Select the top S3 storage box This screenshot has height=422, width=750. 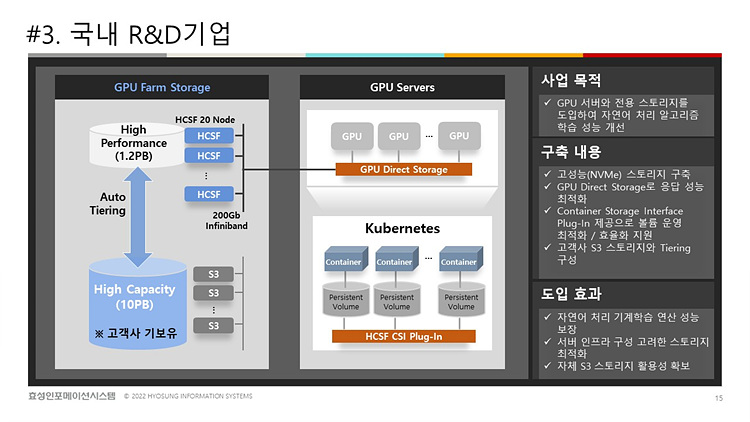pos(213,274)
